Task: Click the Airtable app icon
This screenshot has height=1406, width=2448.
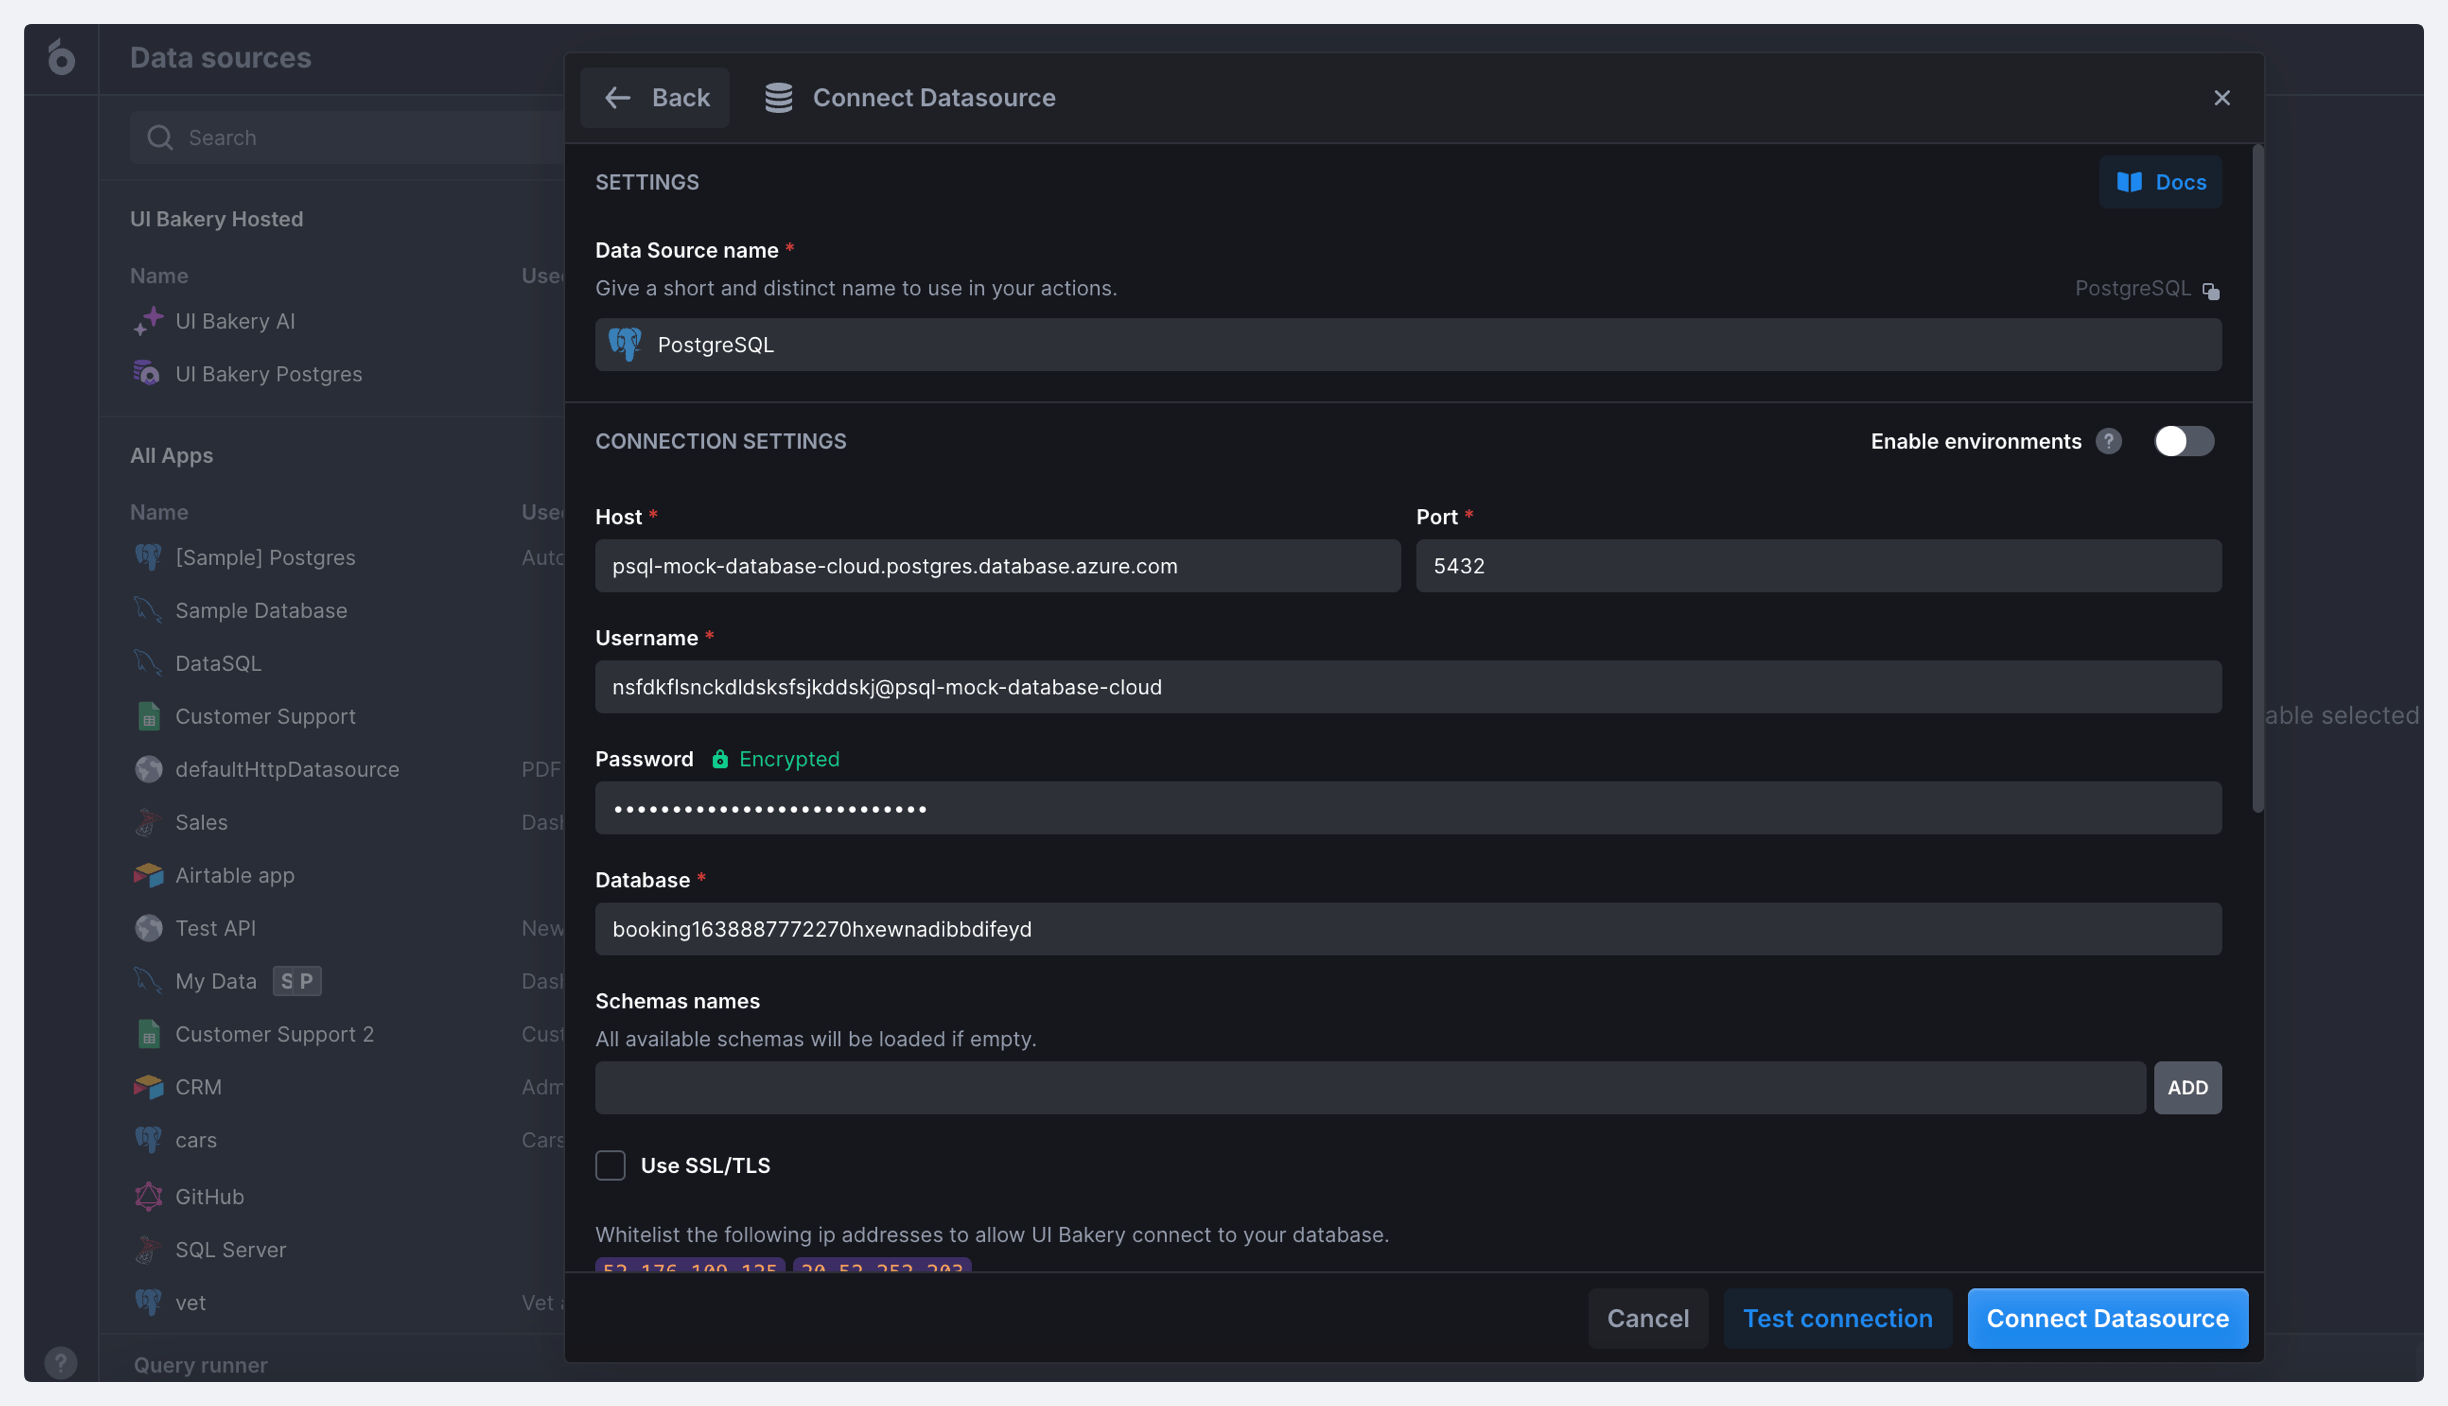Action: (148, 875)
